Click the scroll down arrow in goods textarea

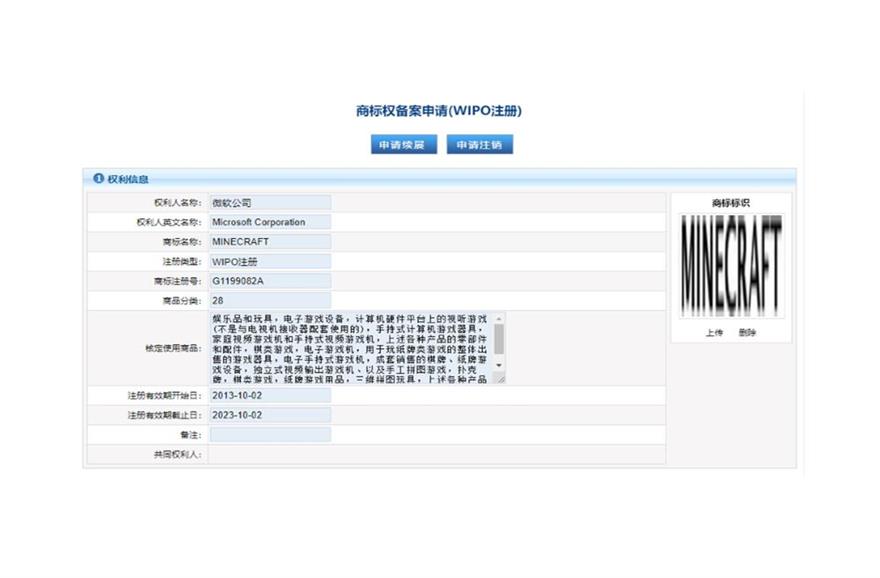click(x=499, y=366)
